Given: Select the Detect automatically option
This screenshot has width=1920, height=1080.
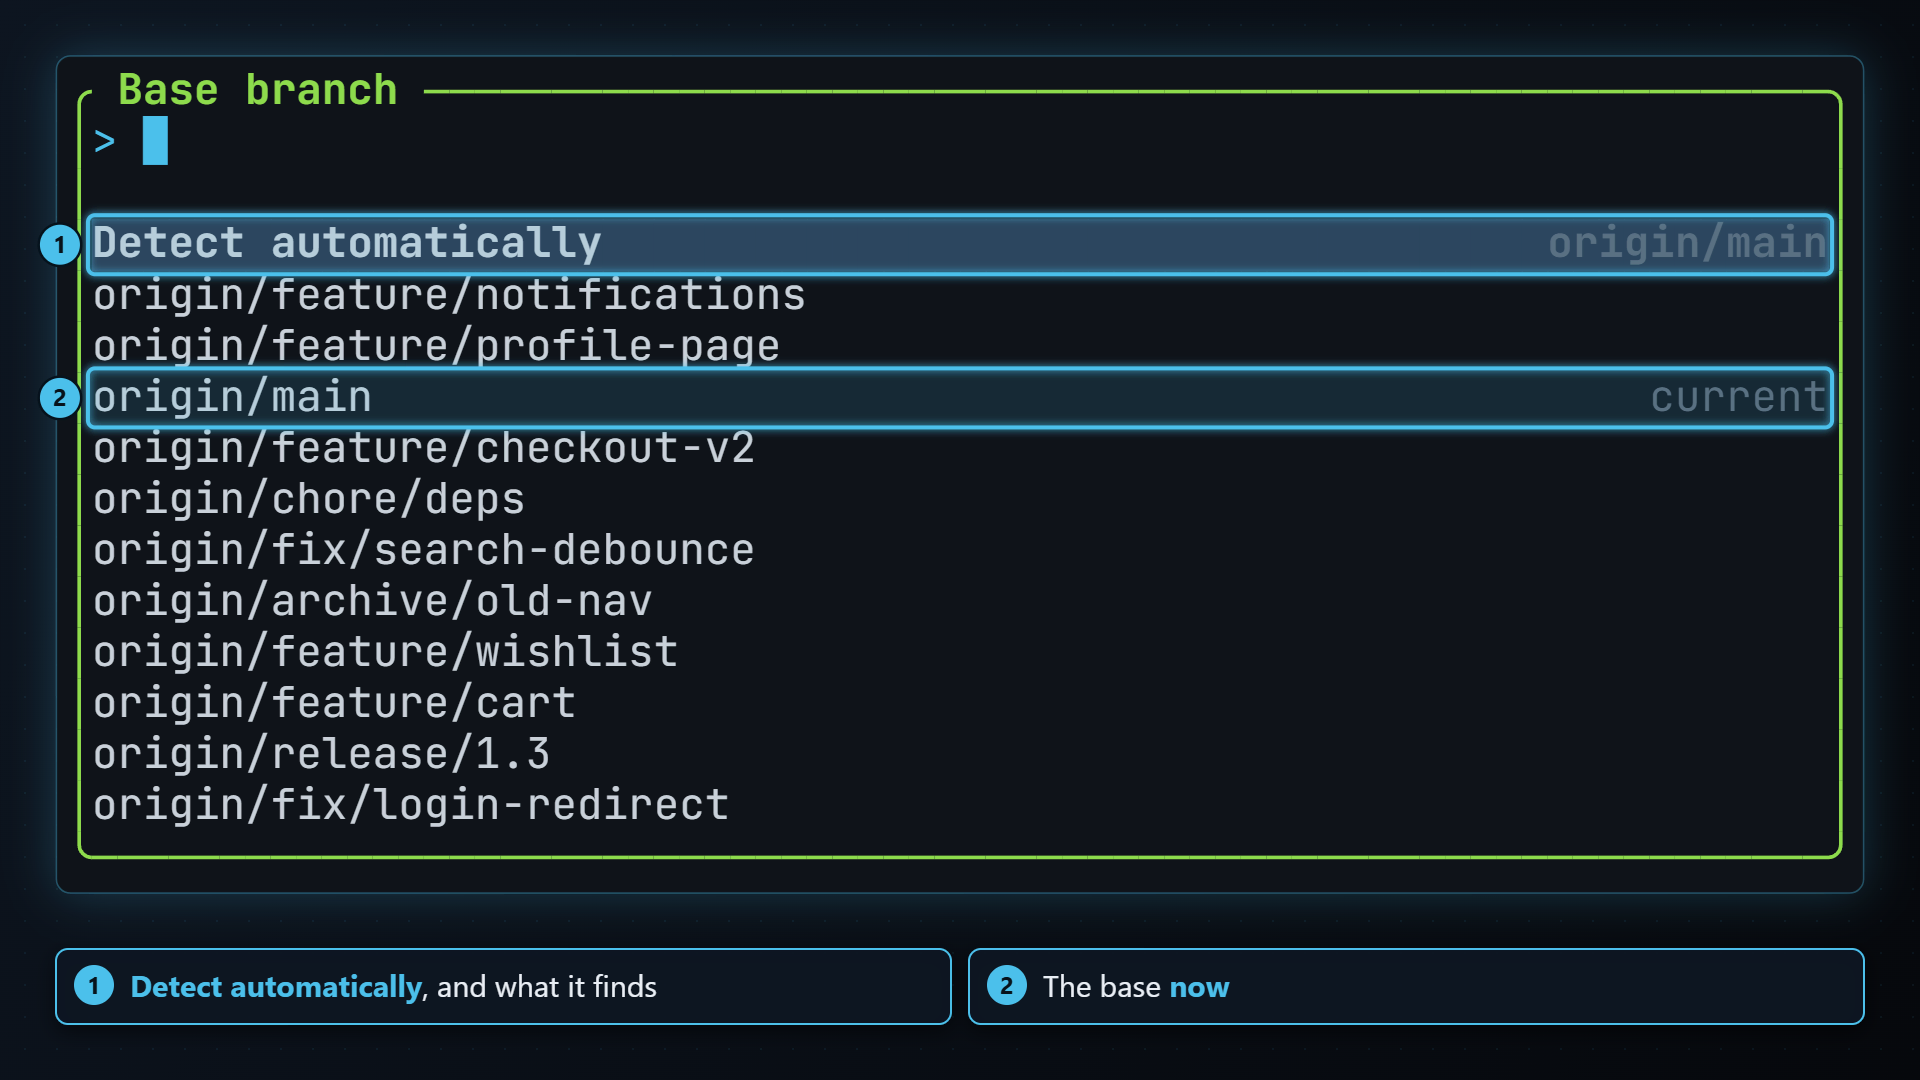Looking at the screenshot, I should pyautogui.click(x=960, y=244).
